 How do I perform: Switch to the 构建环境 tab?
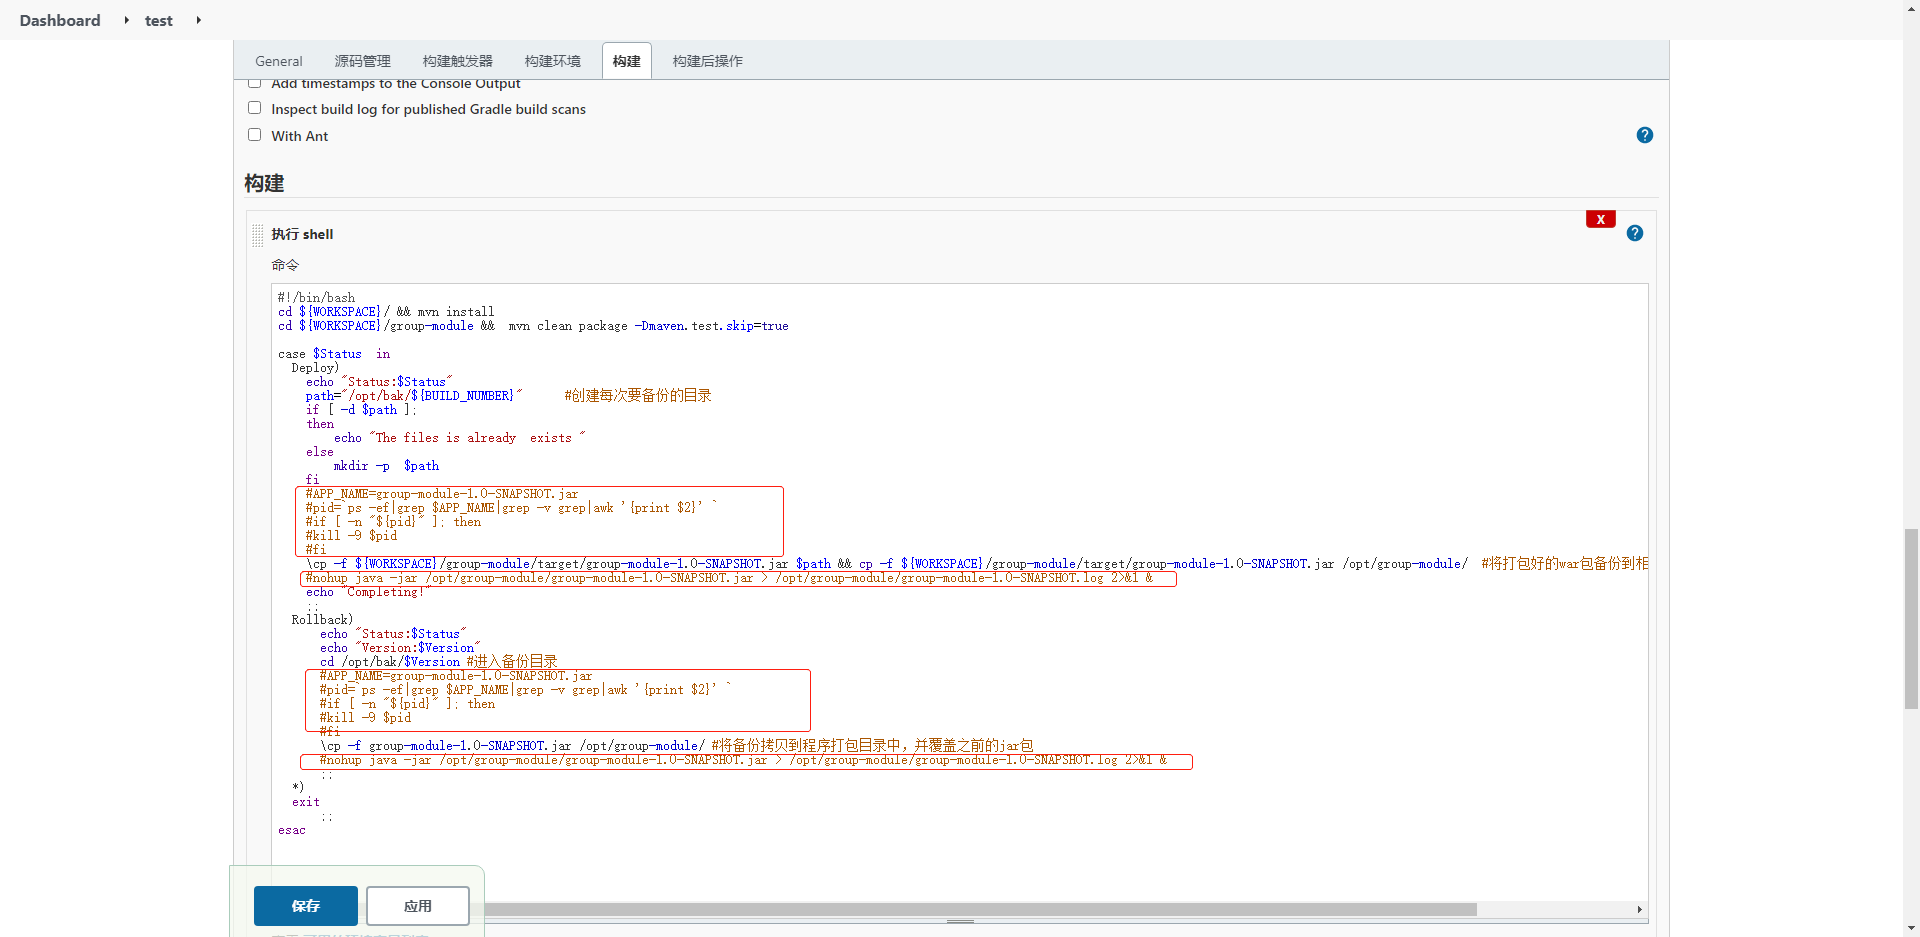click(x=552, y=61)
